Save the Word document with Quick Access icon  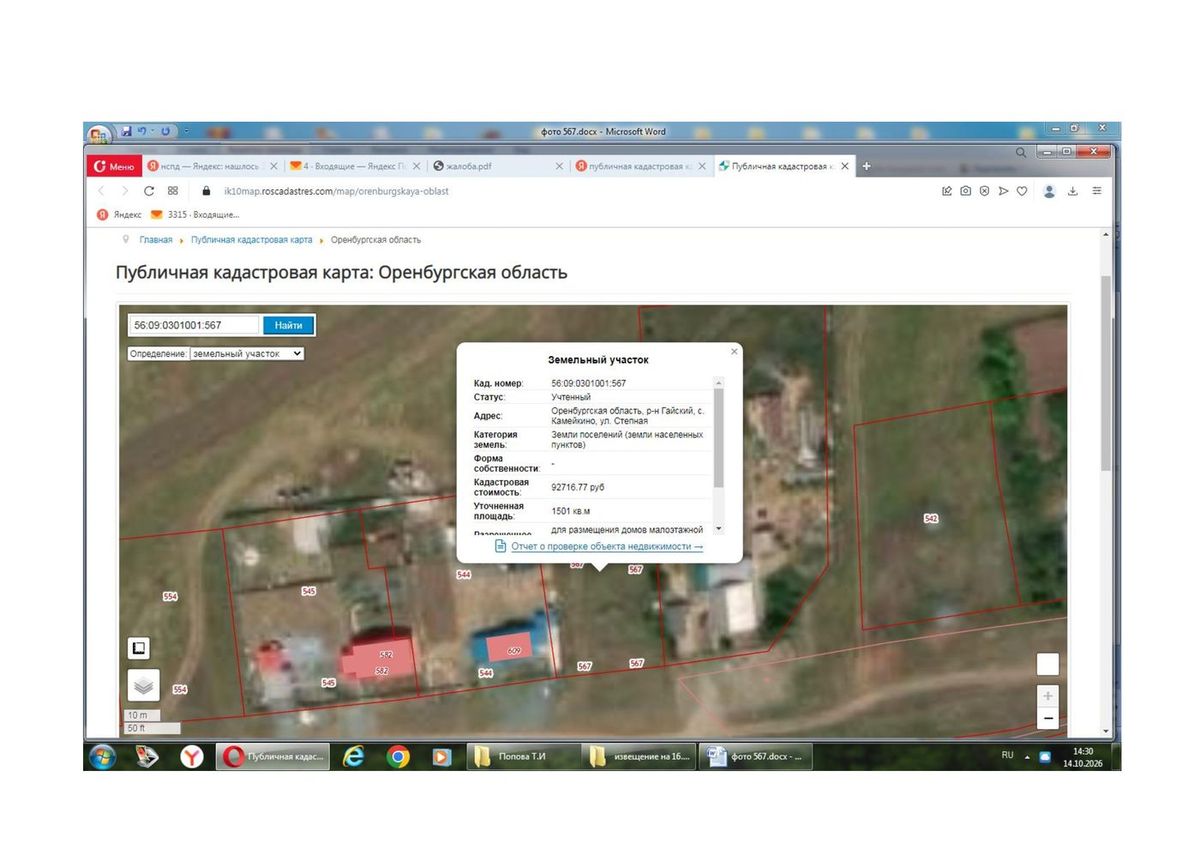126,131
